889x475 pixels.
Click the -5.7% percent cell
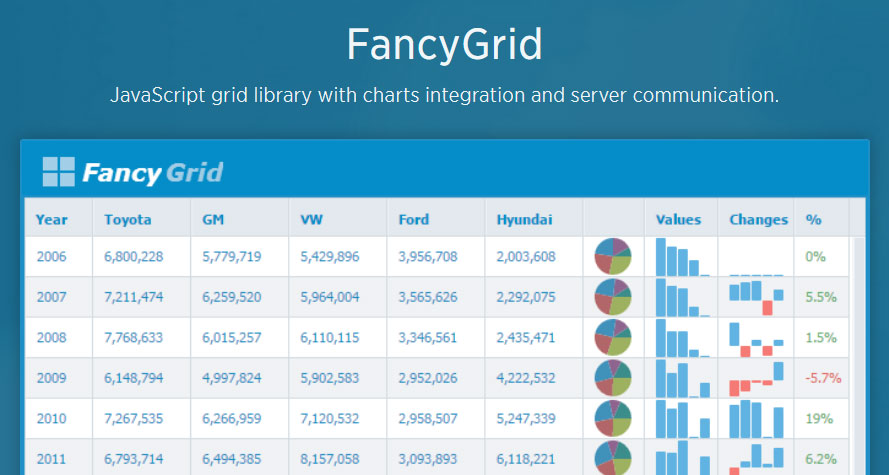(x=821, y=378)
